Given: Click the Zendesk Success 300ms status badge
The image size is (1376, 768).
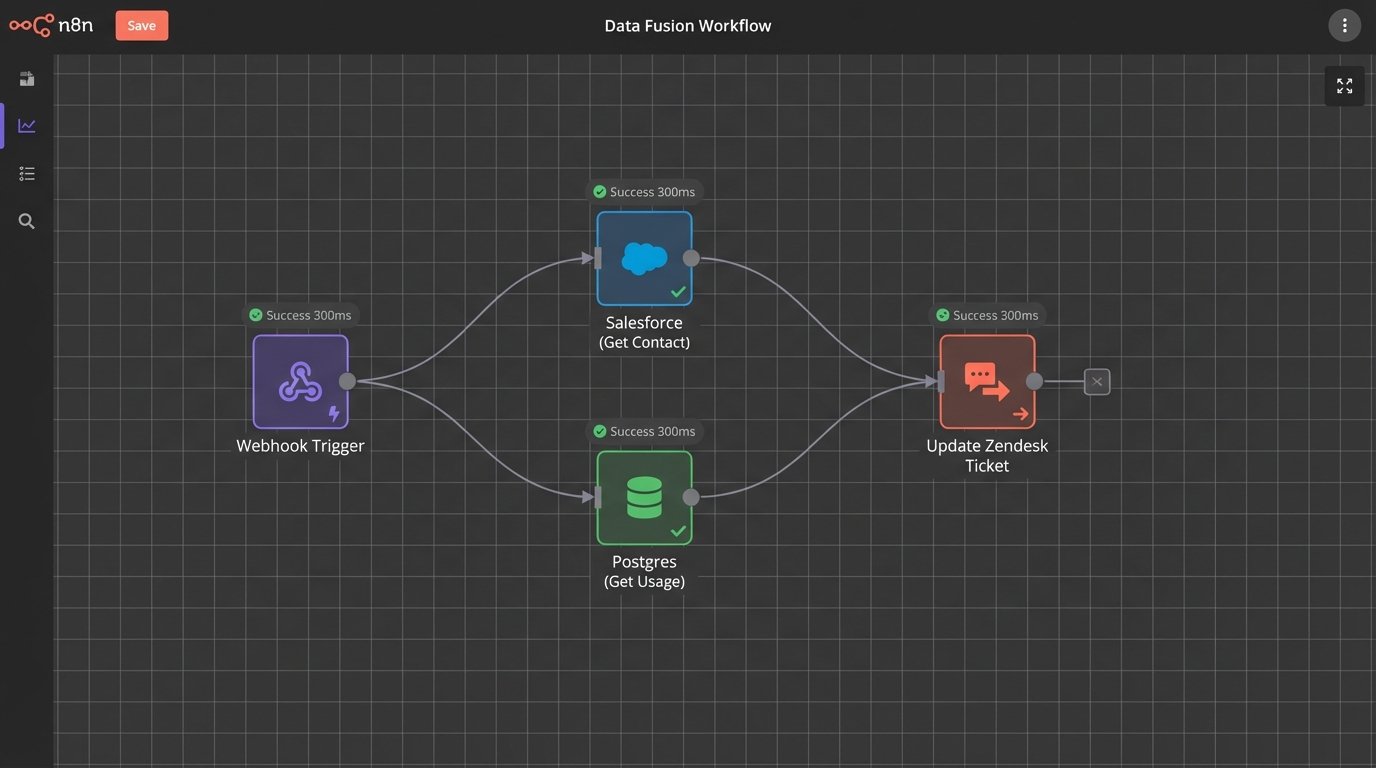Looking at the screenshot, I should 987,315.
